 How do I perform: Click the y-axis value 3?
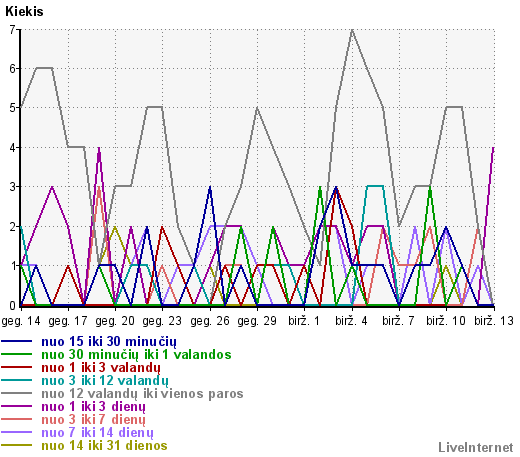(x=12, y=187)
